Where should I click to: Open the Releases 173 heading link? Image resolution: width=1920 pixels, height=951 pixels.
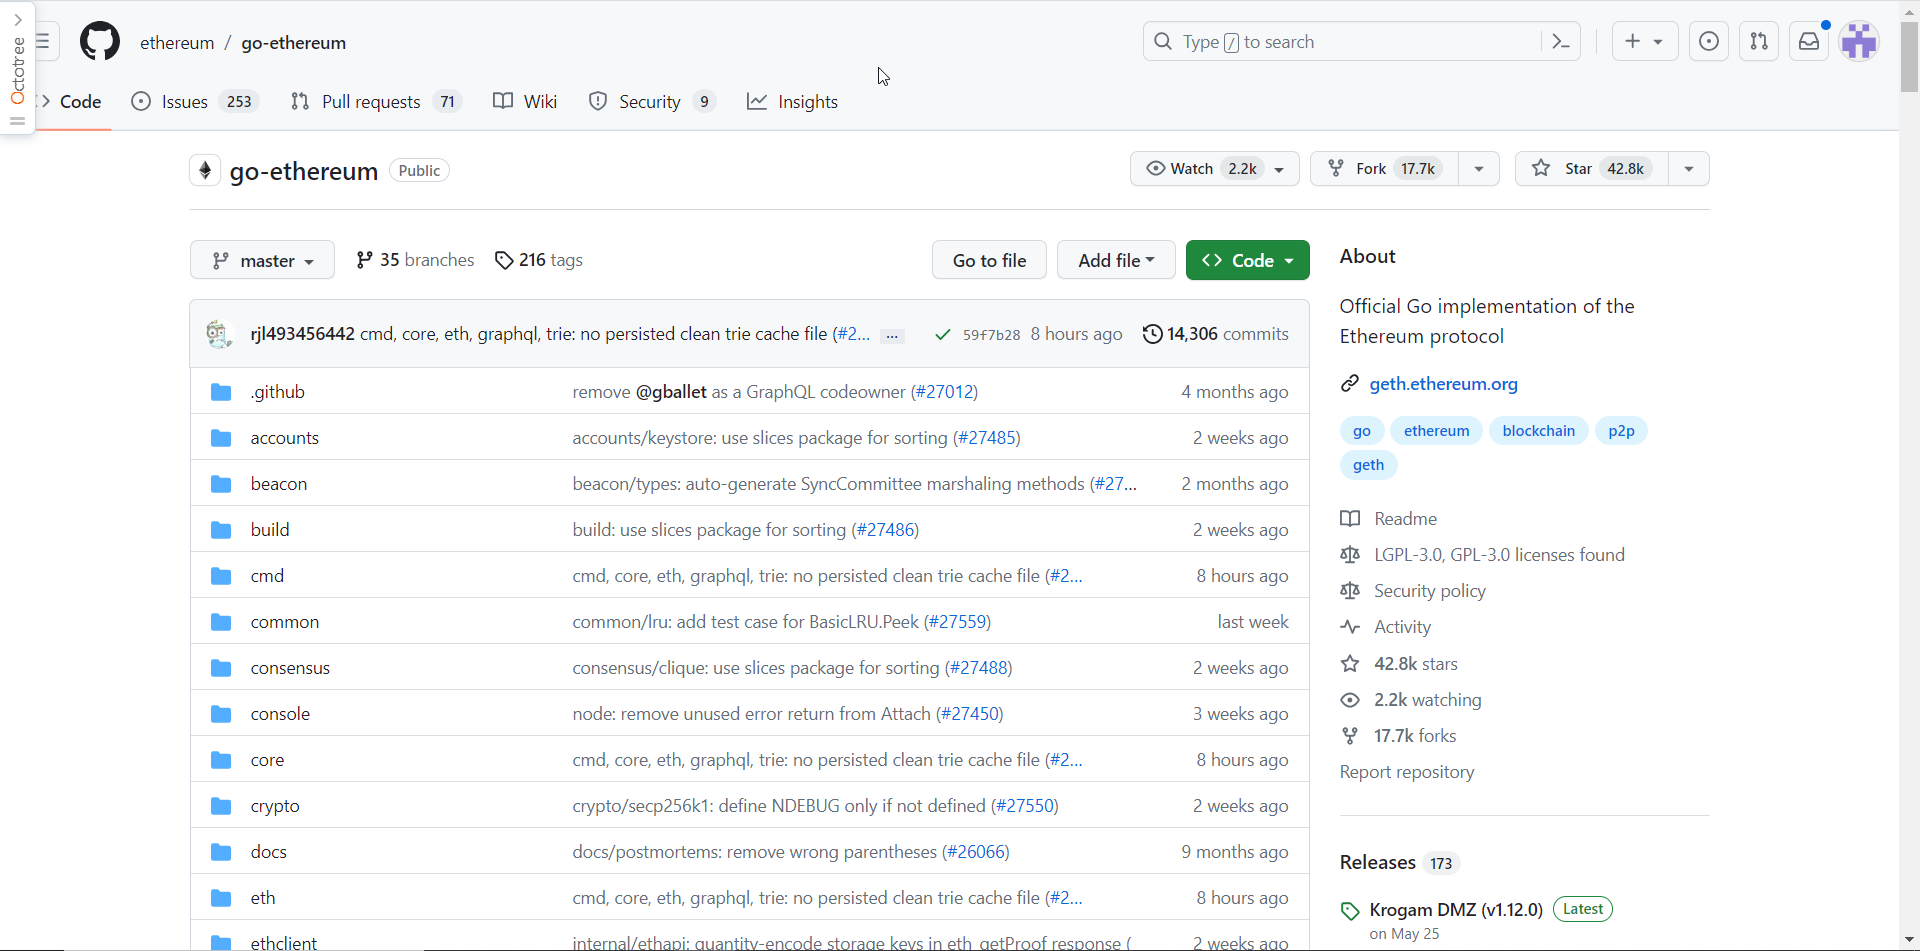click(1399, 862)
